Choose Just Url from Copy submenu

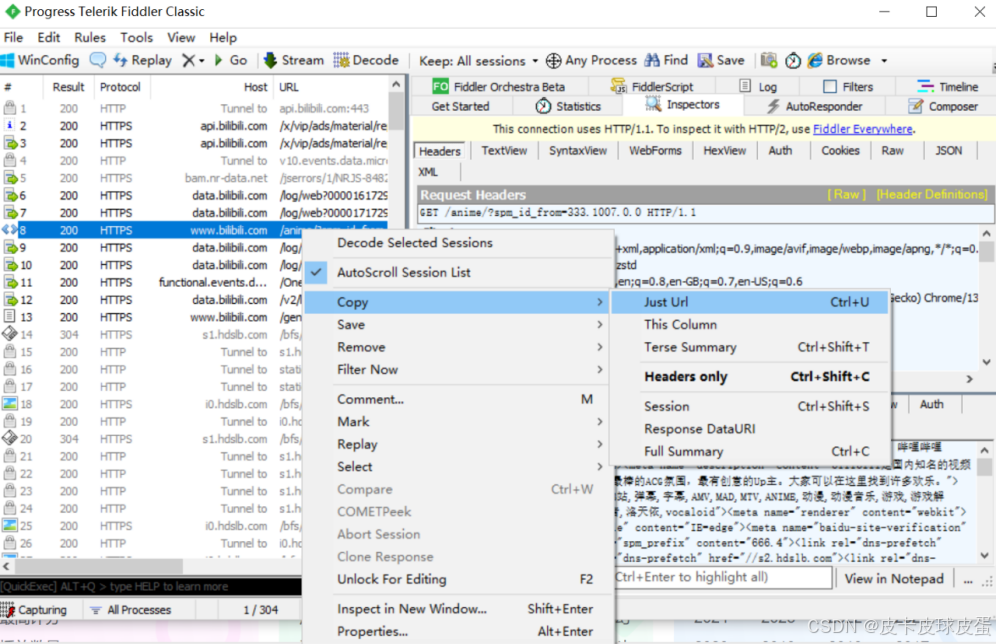[750, 302]
